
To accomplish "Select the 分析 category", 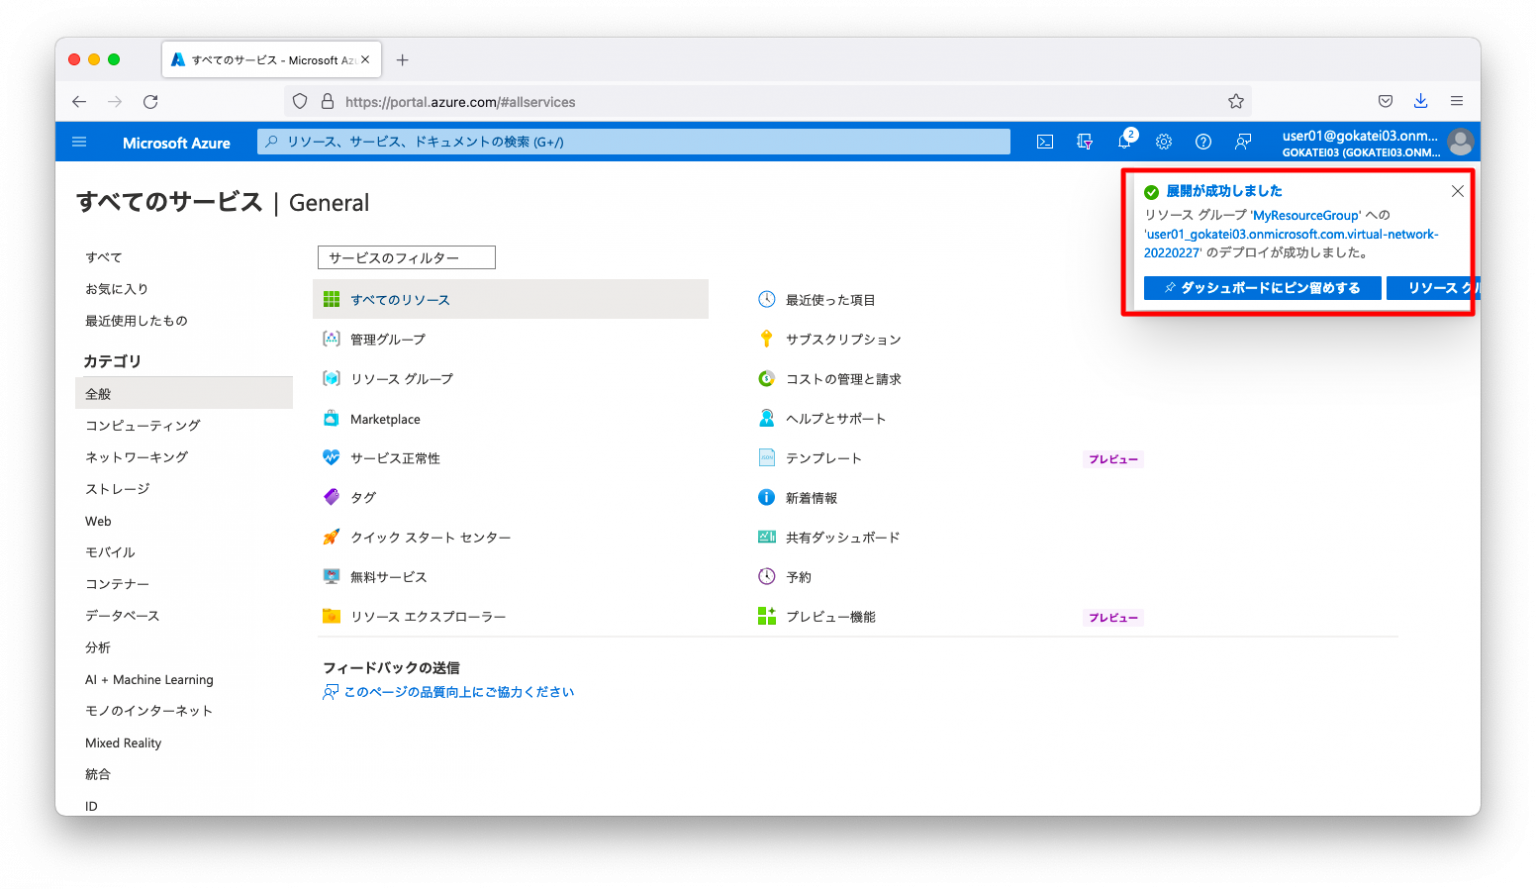I will point(98,648).
